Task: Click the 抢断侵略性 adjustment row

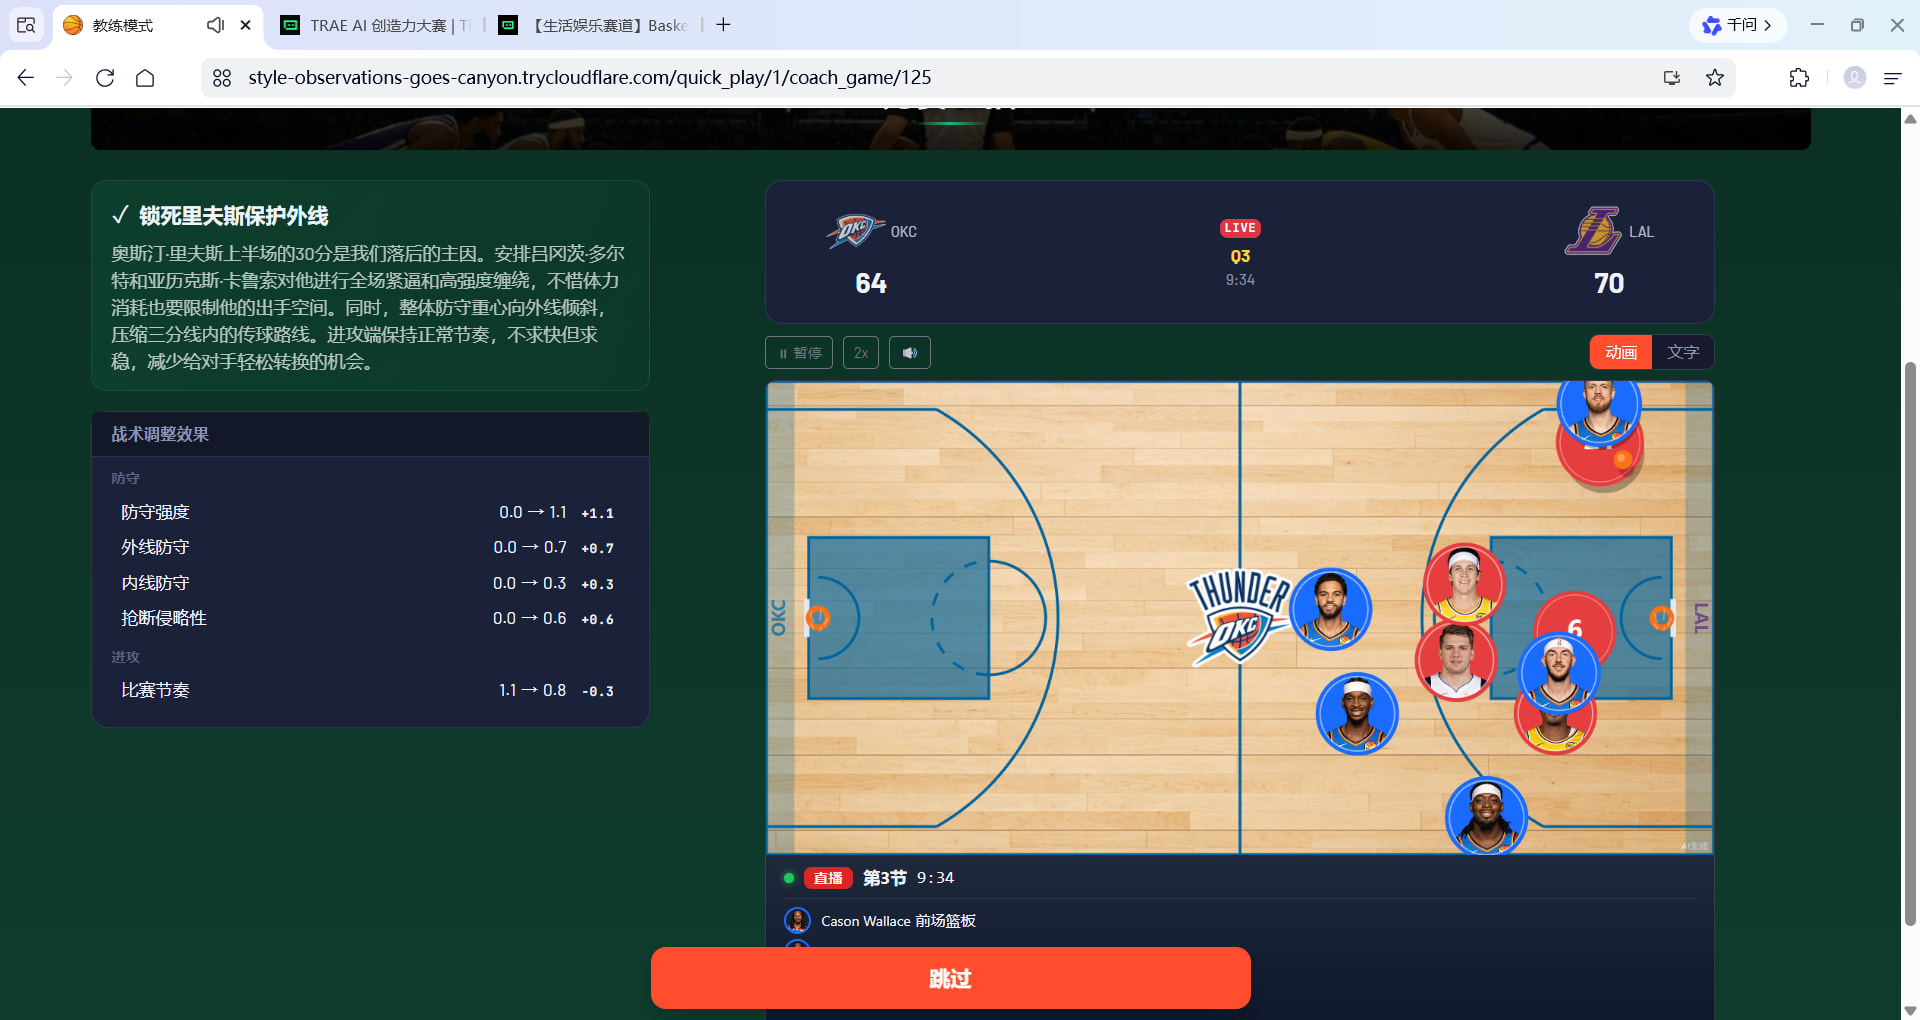Action: click(370, 618)
